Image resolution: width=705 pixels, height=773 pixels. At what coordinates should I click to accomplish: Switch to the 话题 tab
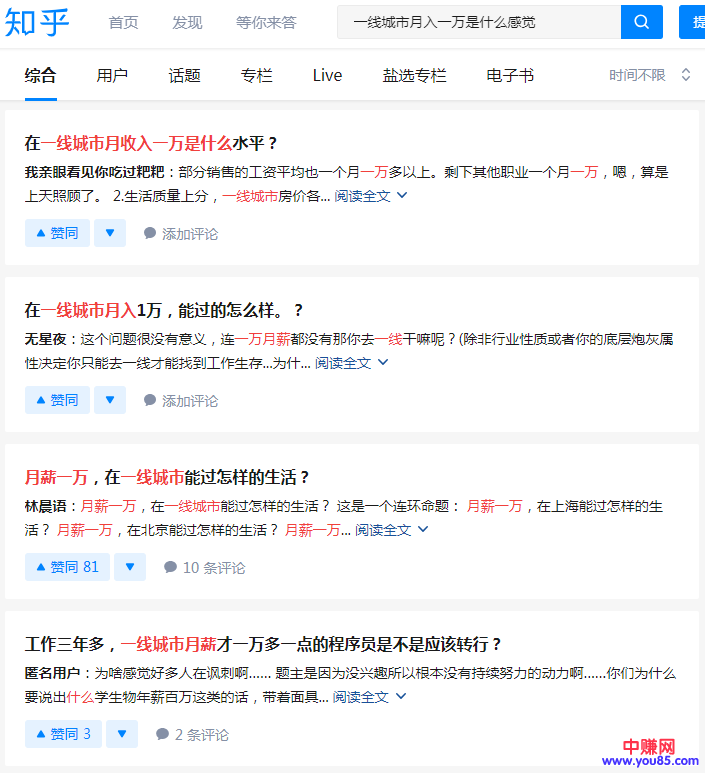click(x=184, y=75)
